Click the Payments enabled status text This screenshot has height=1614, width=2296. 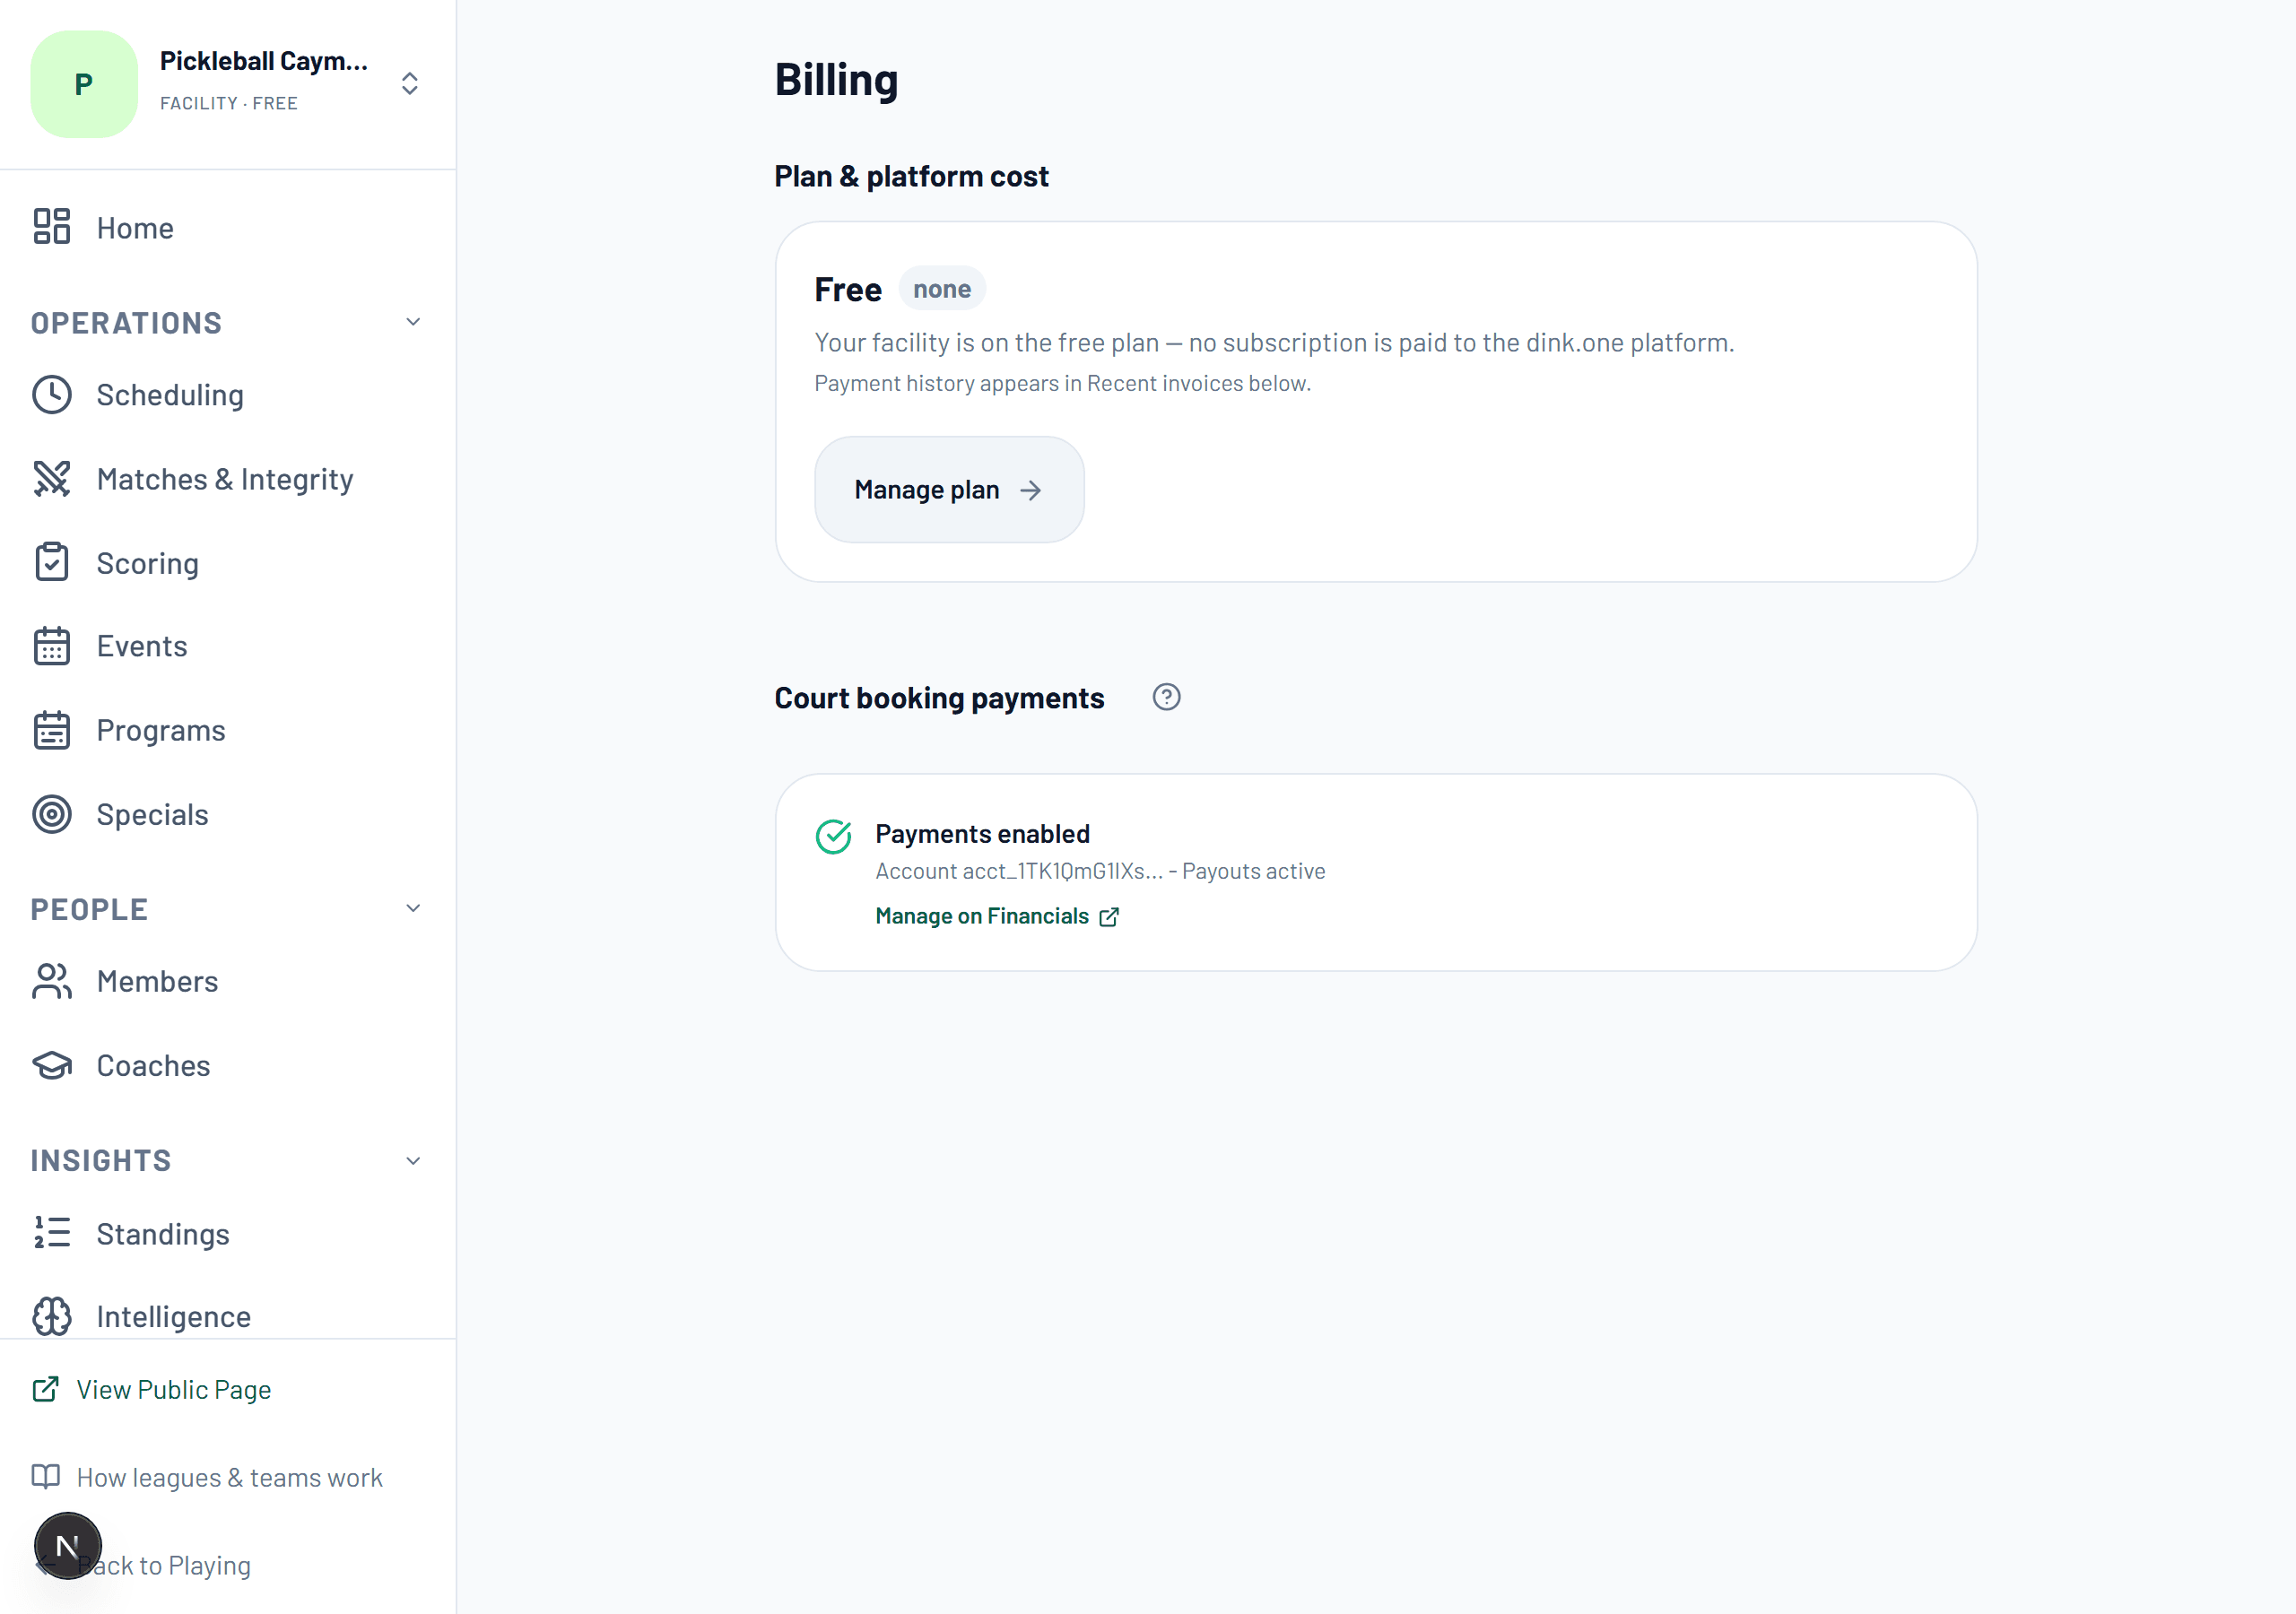click(x=982, y=834)
